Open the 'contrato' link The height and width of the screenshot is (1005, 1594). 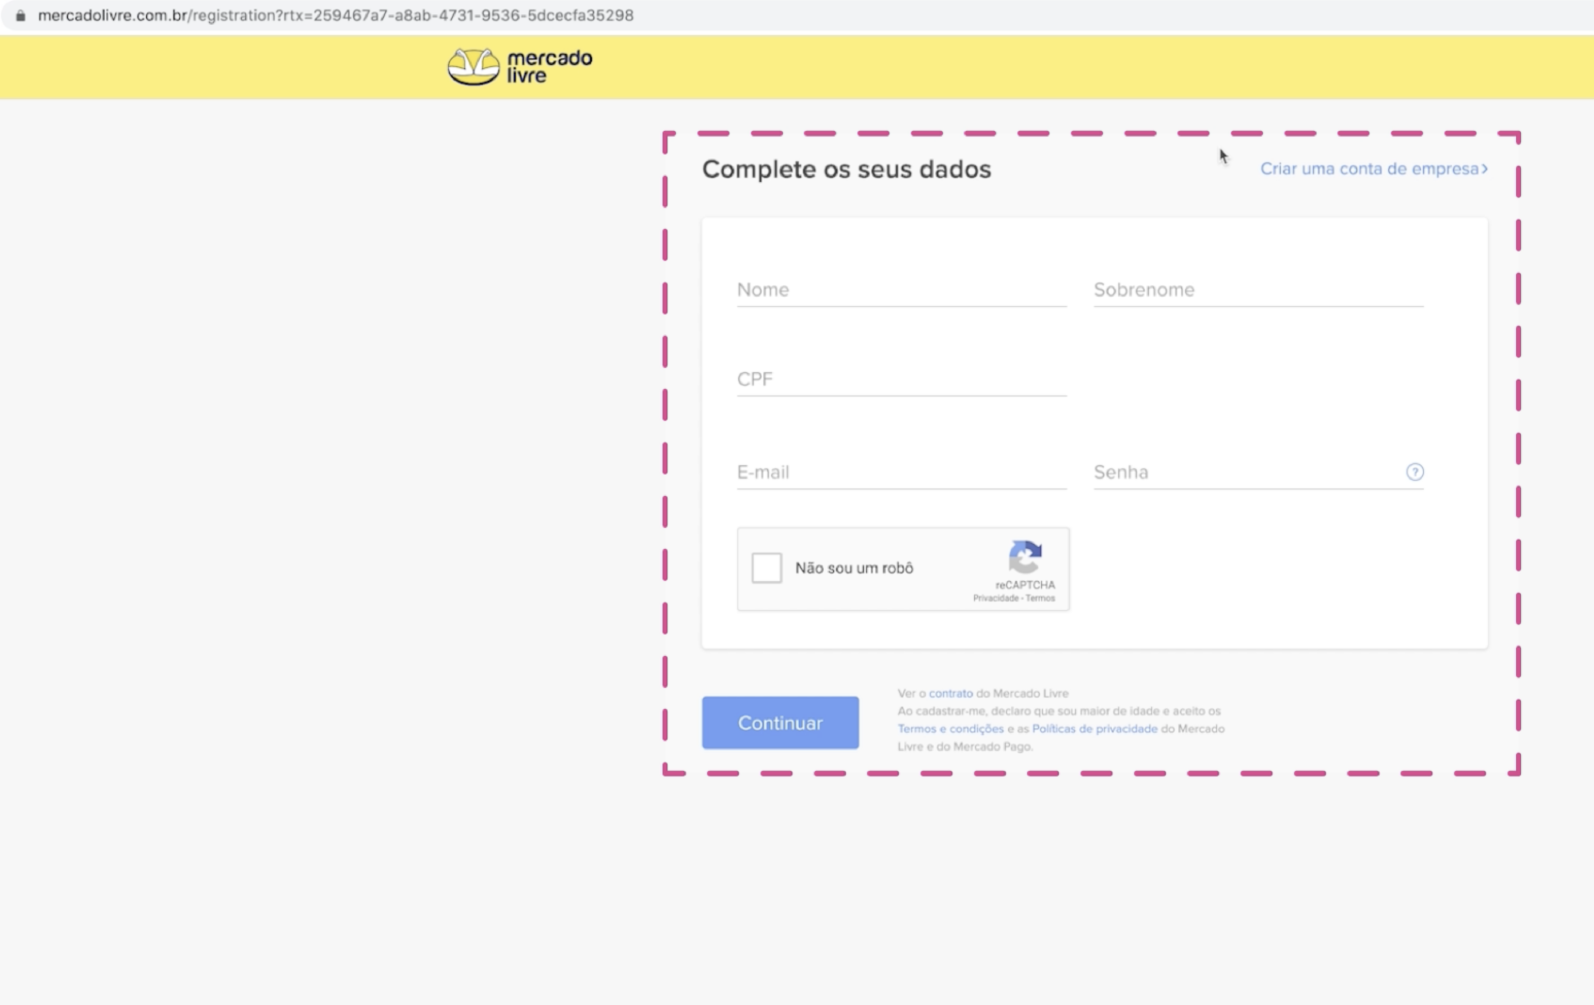click(x=950, y=693)
